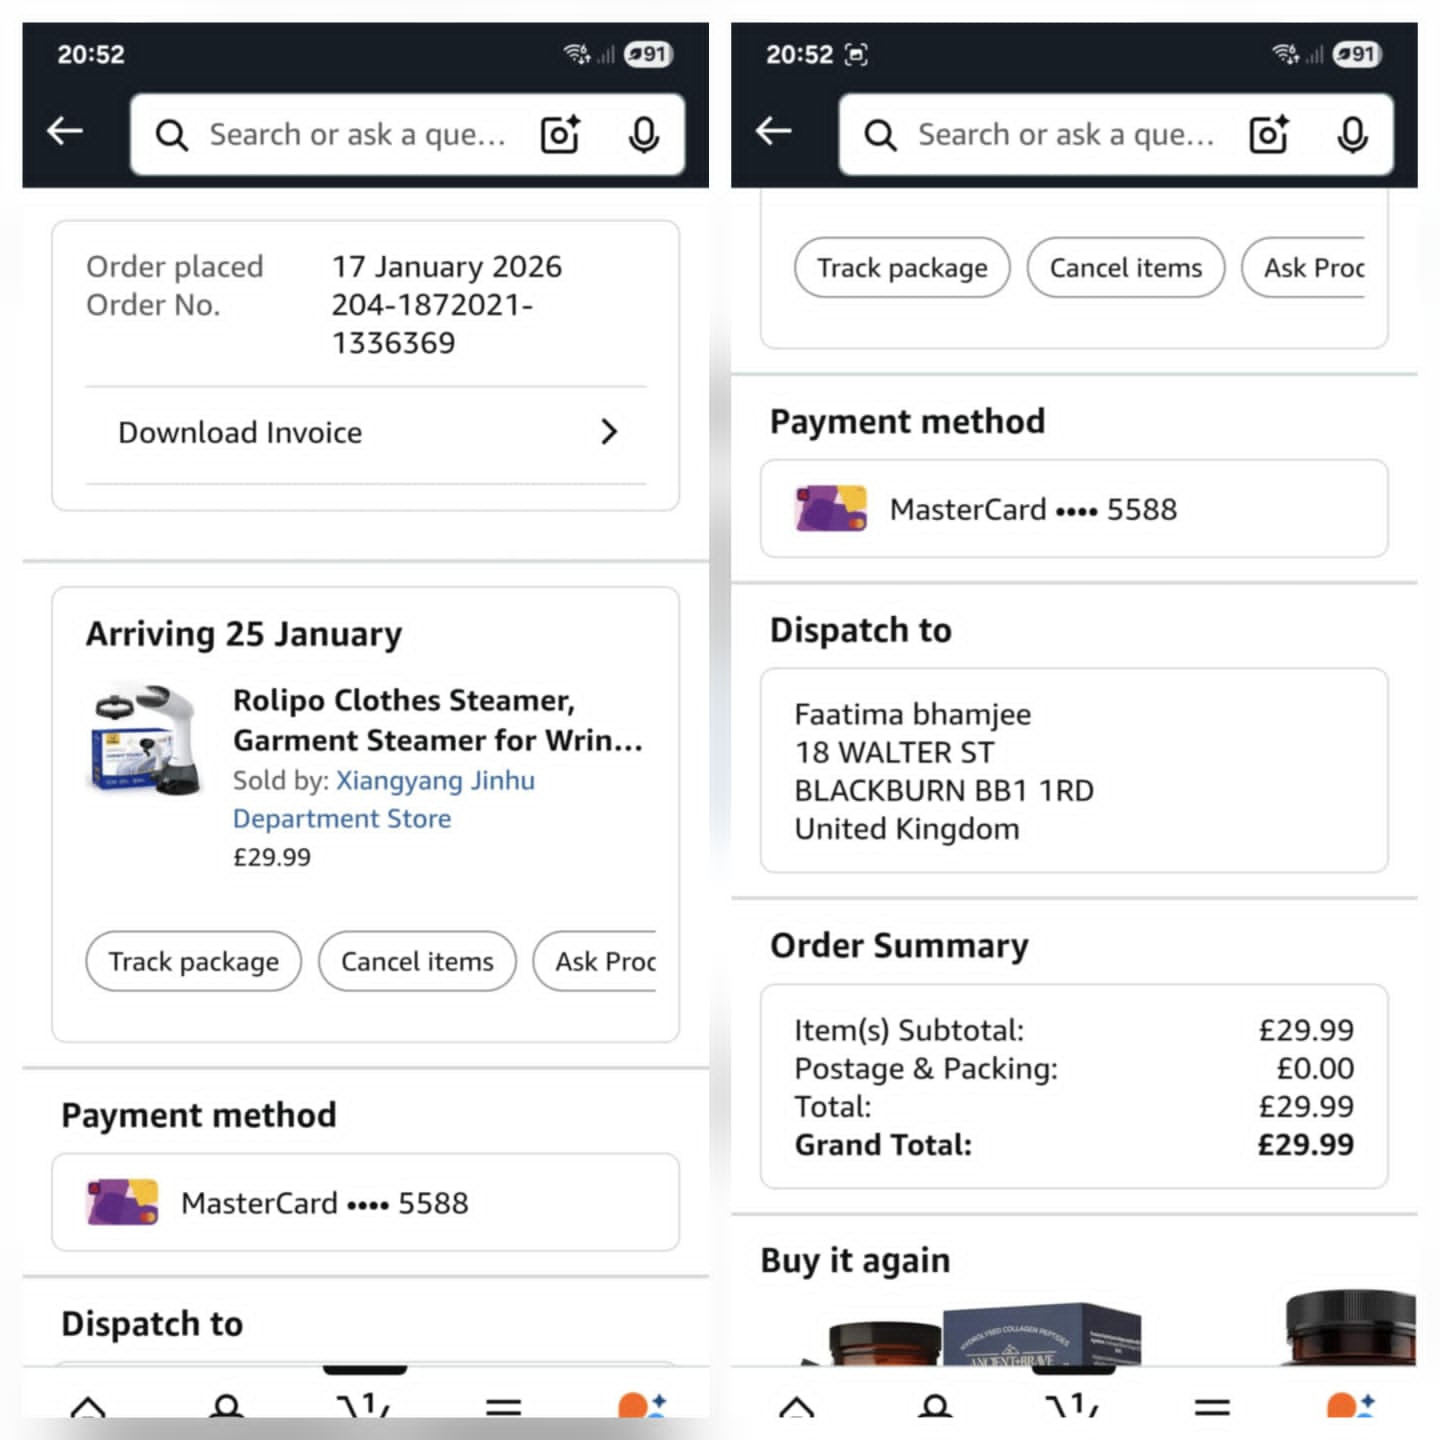
Task: Select the MasterCard 5588 payment card in right screen
Action: click(x=1074, y=509)
